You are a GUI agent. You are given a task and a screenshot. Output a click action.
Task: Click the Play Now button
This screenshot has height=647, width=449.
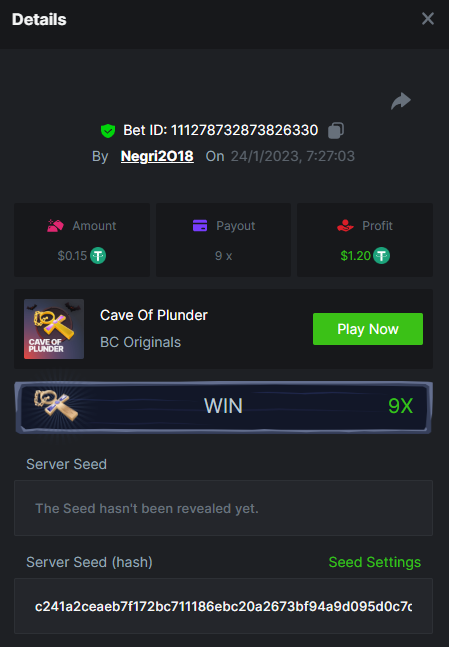[368, 329]
